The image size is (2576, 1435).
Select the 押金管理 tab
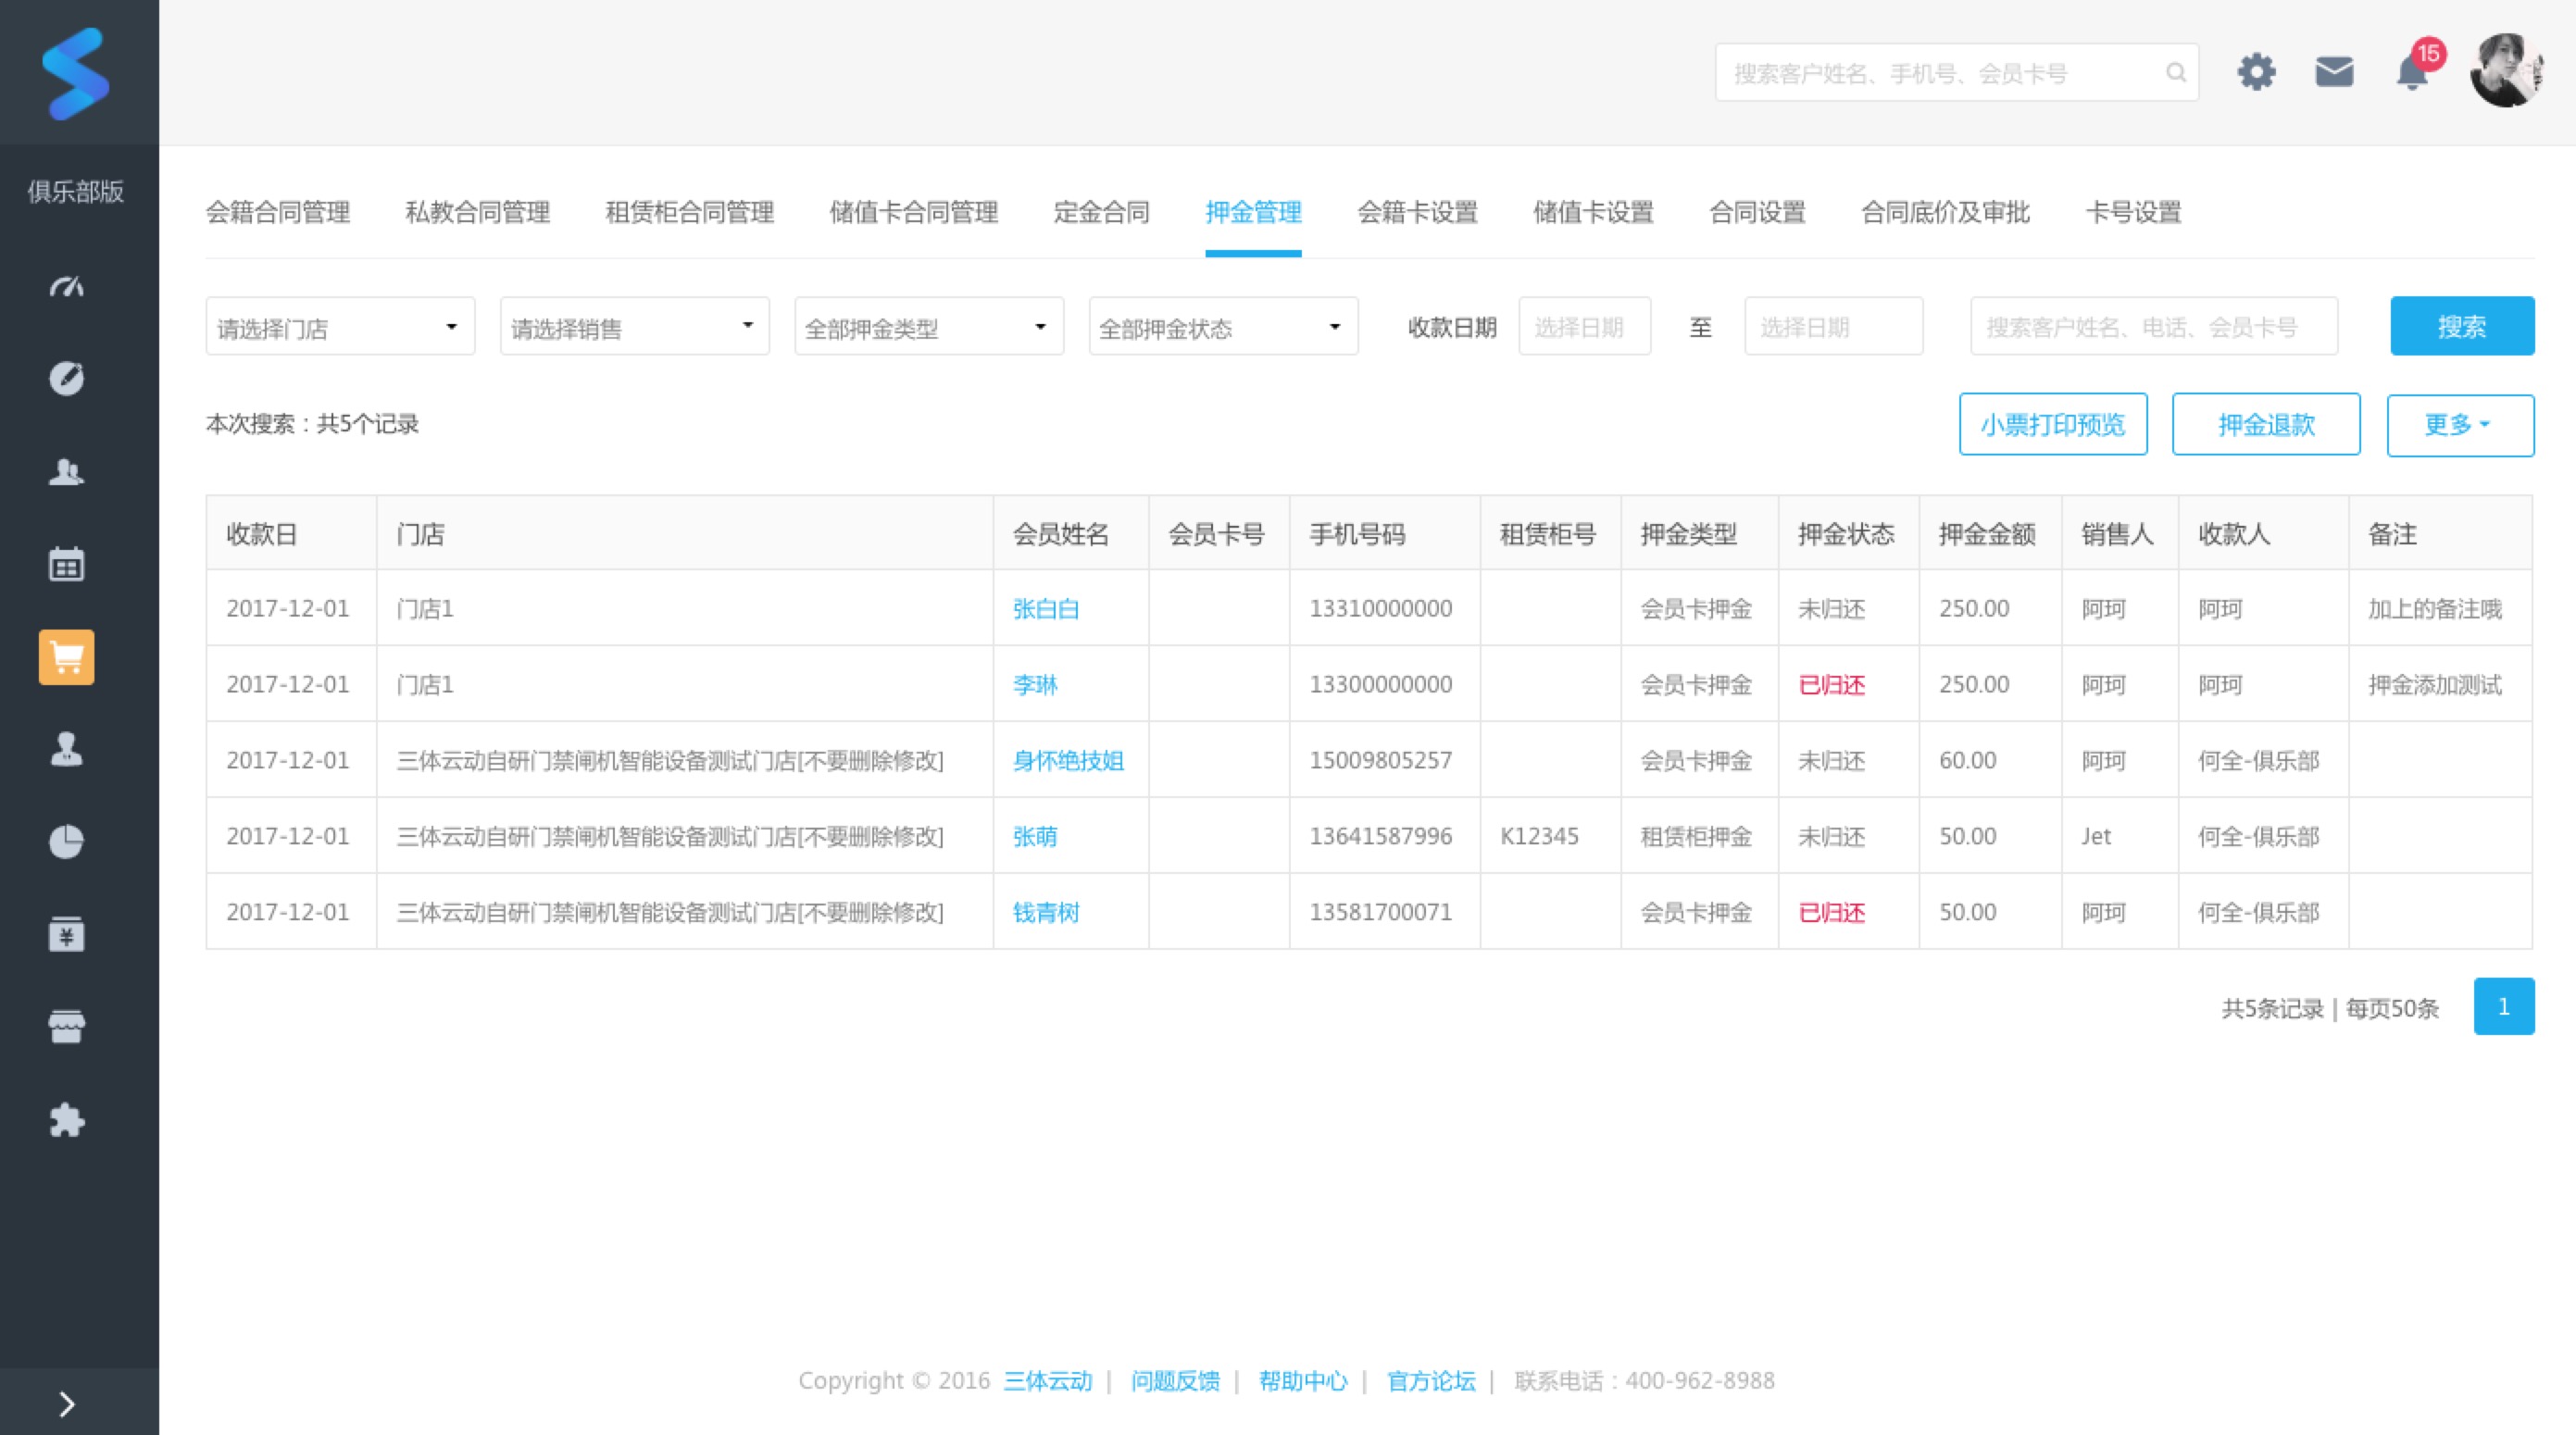click(1253, 212)
